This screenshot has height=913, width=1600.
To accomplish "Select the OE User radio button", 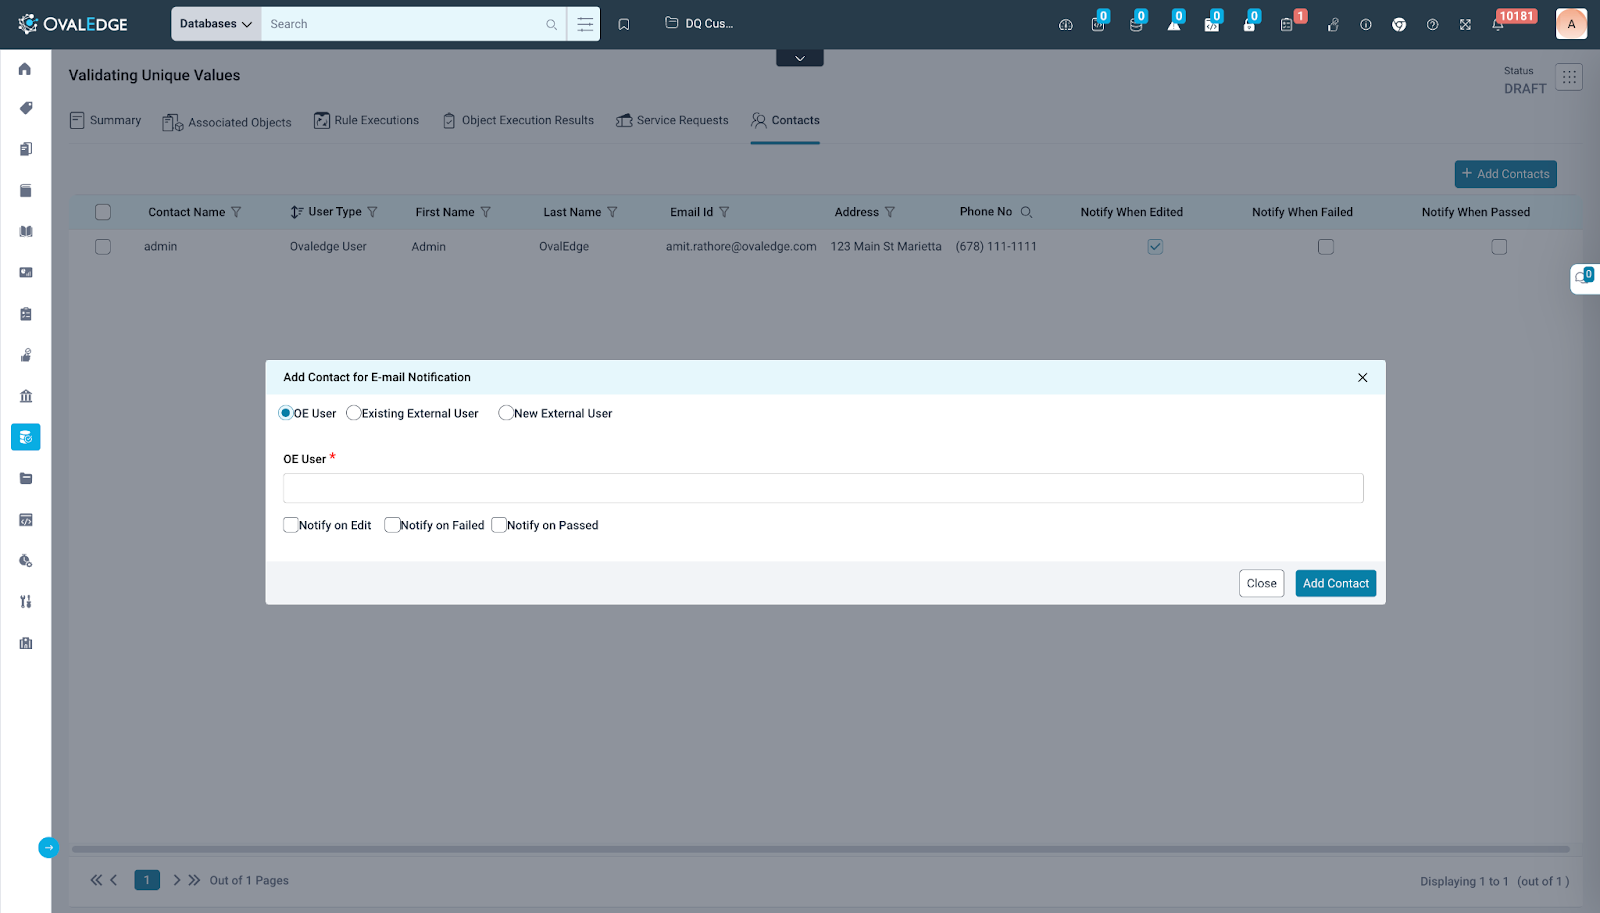I will [286, 413].
